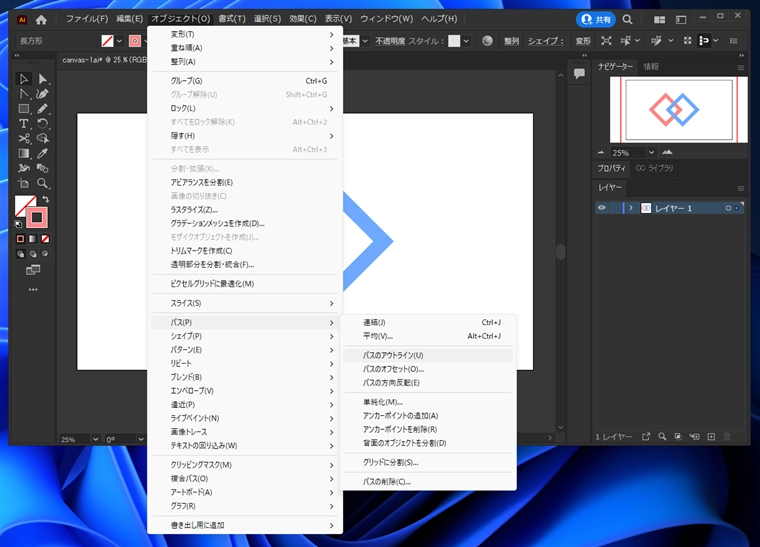This screenshot has width=760, height=547.
Task: Open the opacity style swatch dropdown
Action: [x=466, y=41]
